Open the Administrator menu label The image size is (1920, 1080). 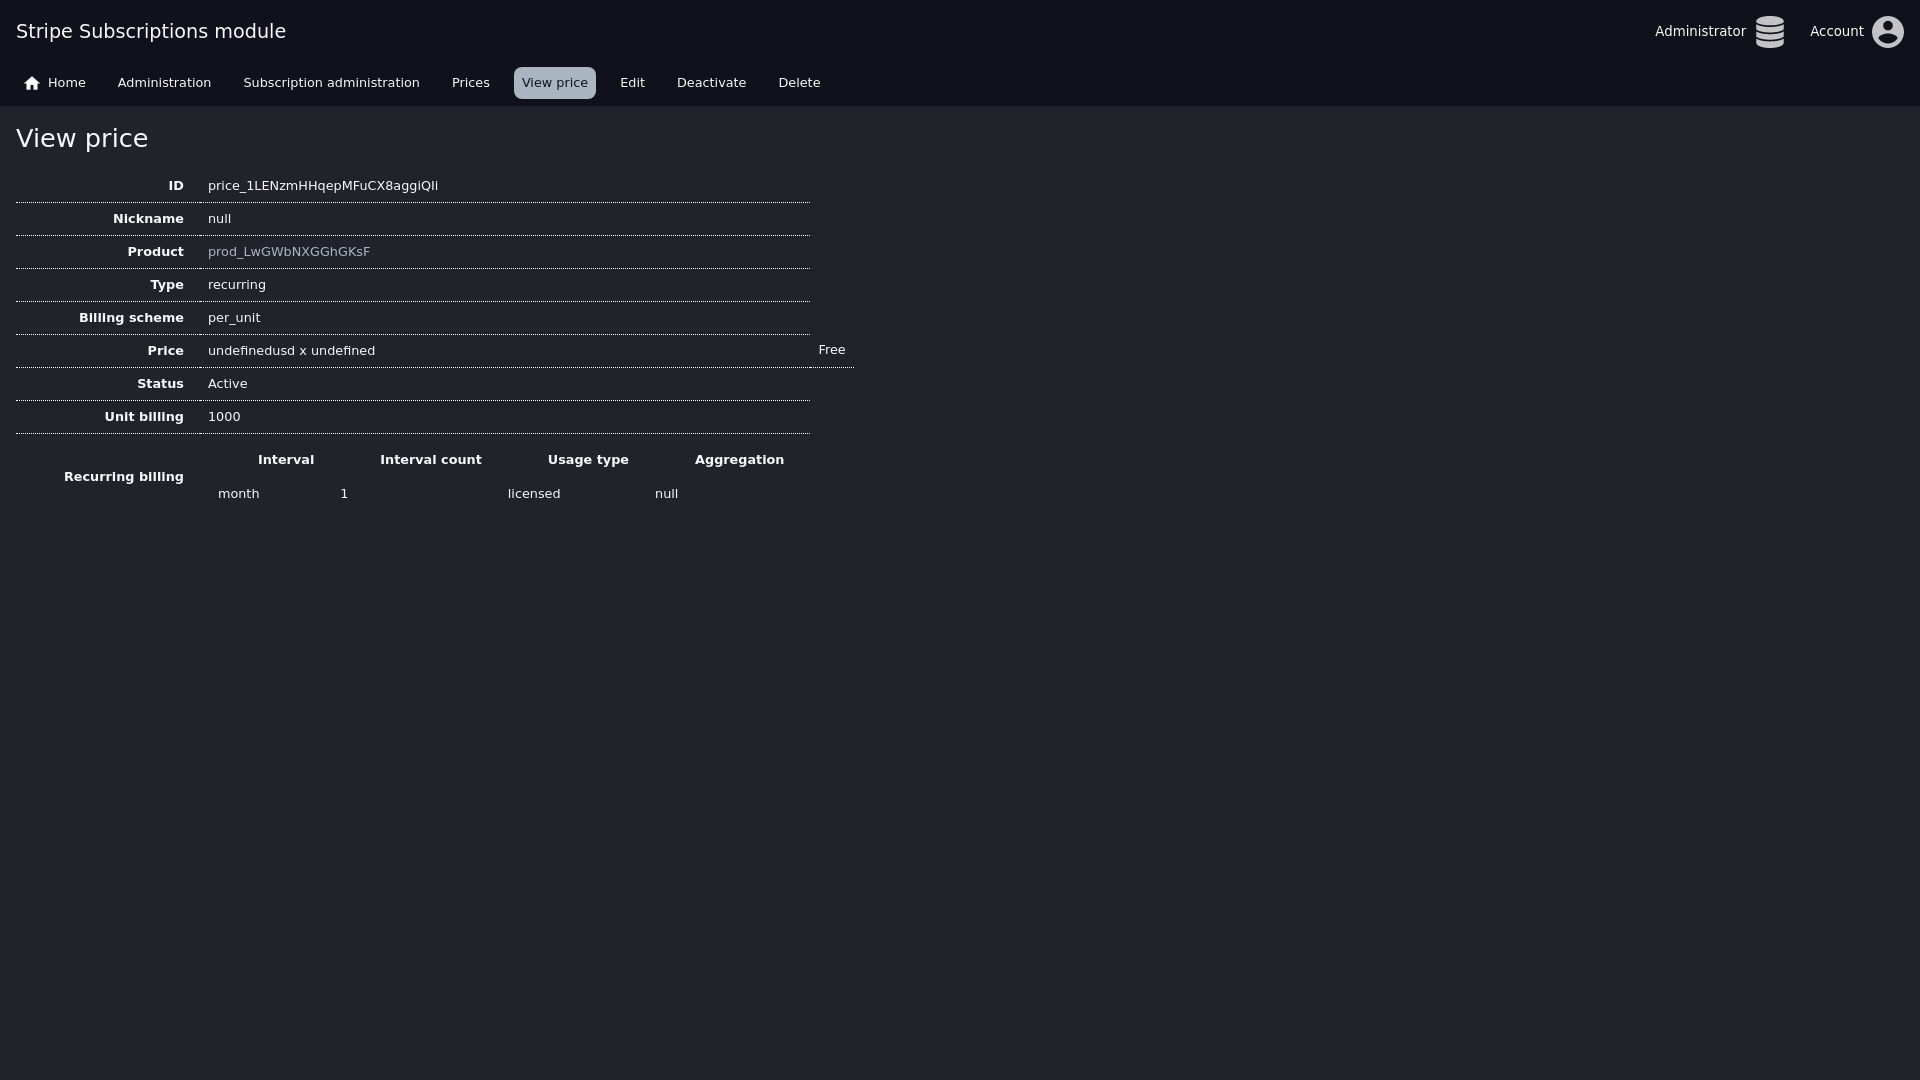pos(1699,32)
